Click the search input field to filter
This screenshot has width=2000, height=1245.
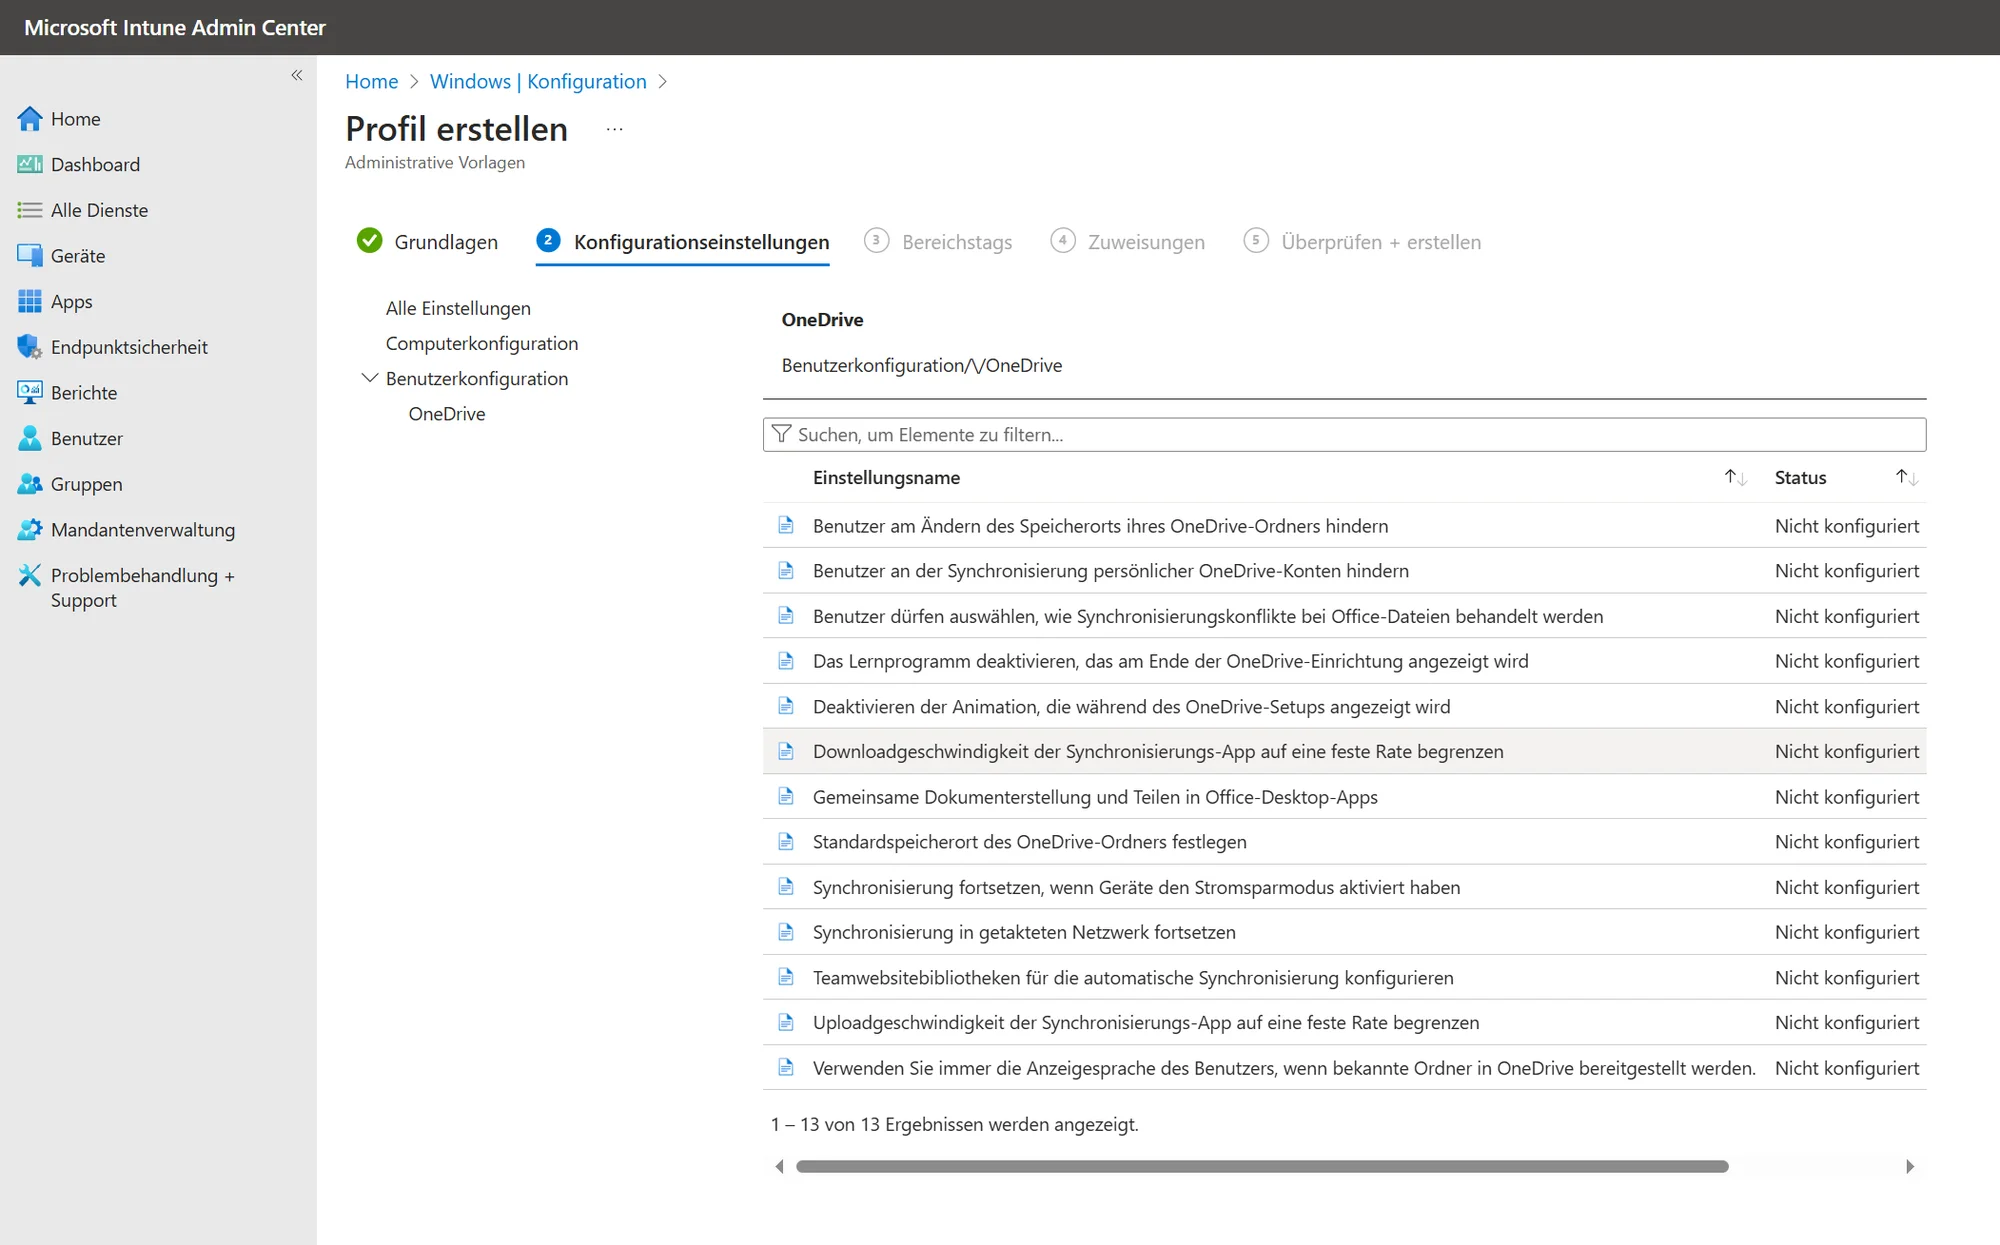coord(1345,433)
